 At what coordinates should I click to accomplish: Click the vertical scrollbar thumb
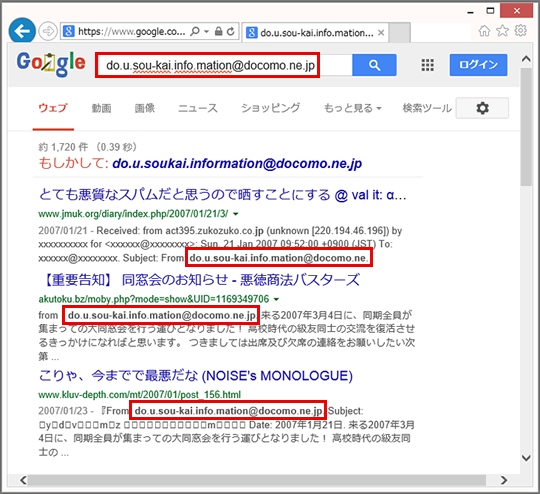click(526, 127)
